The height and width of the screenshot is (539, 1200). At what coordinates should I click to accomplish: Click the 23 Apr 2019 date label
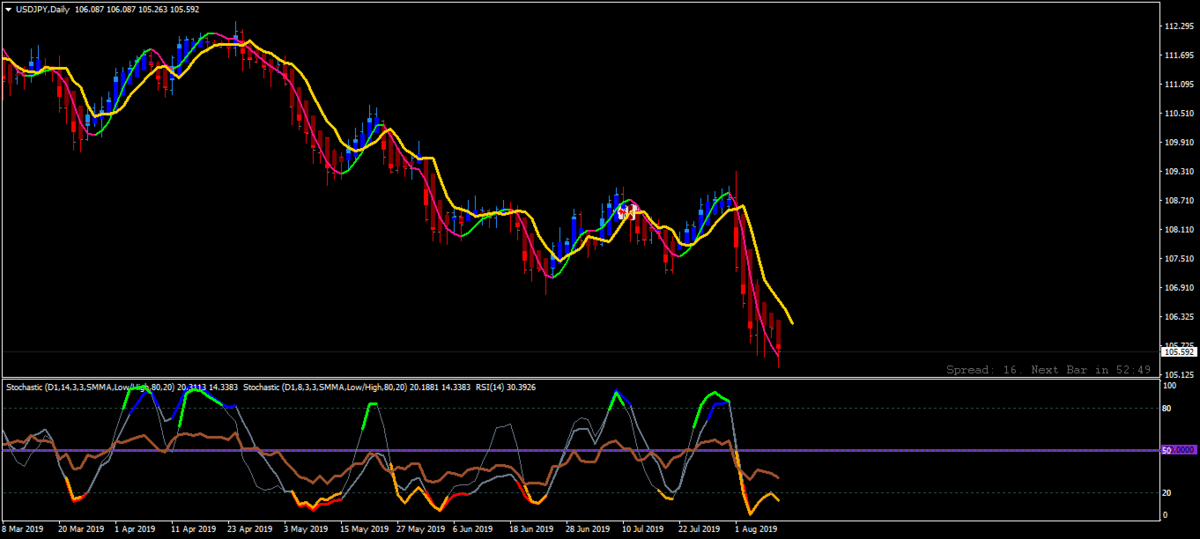tap(250, 528)
